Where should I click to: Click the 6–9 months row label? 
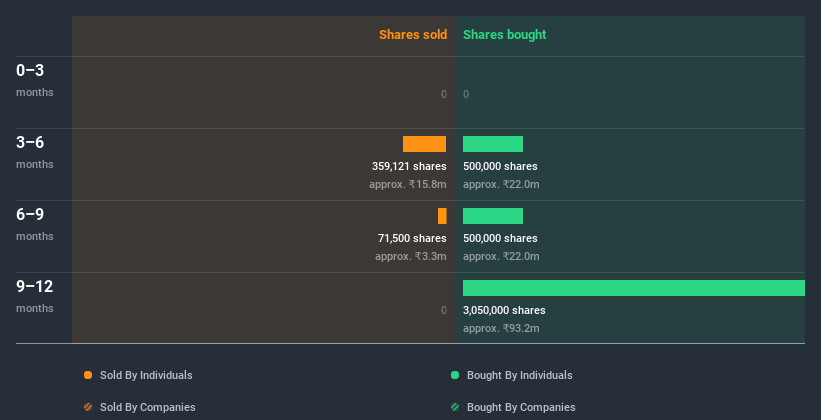35,224
